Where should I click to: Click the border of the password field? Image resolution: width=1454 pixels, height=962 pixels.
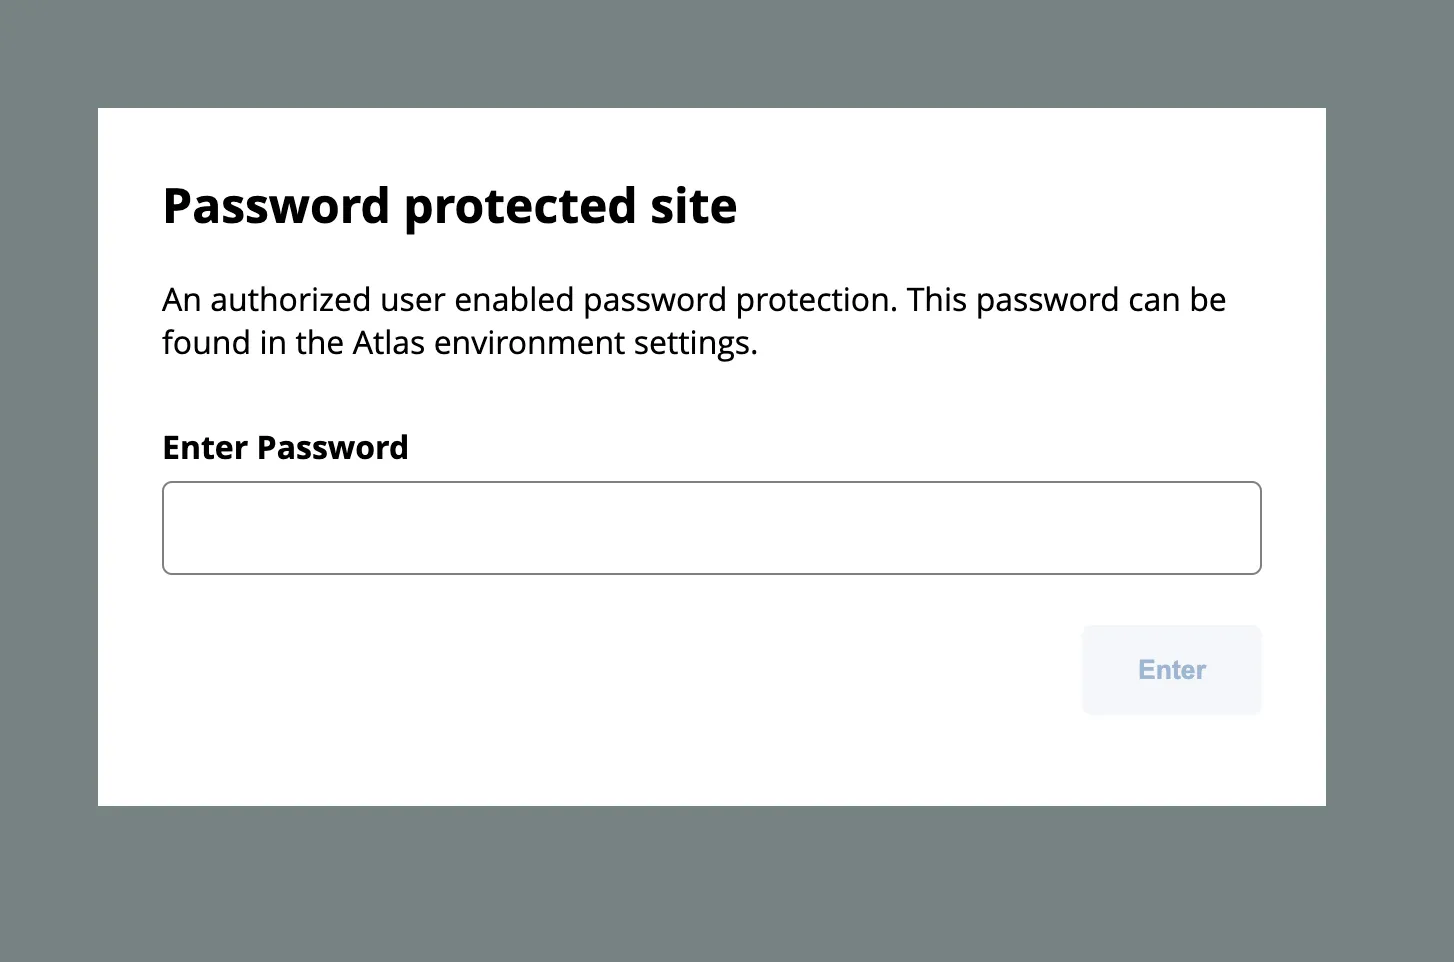click(711, 483)
